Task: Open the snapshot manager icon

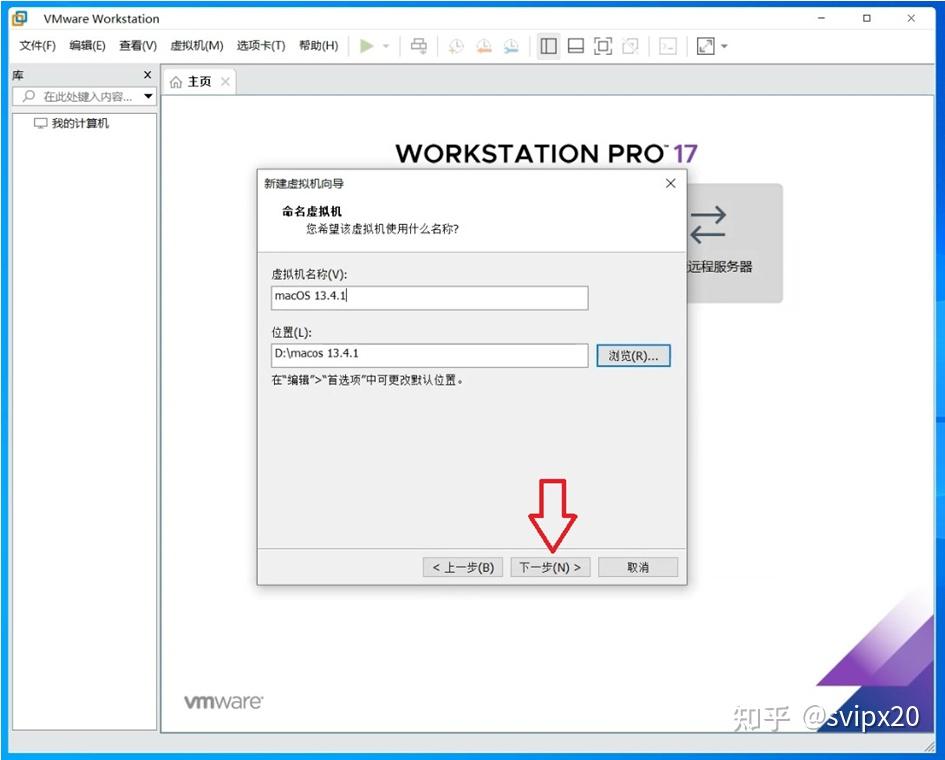Action: point(511,46)
